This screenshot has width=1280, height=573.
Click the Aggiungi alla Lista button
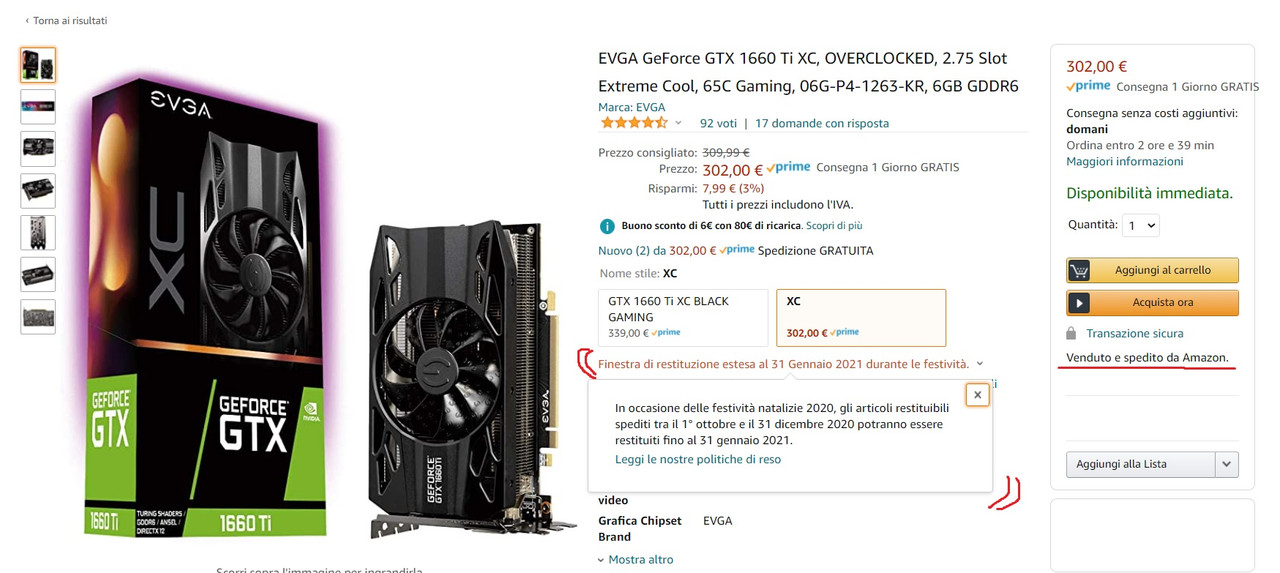click(x=1141, y=464)
